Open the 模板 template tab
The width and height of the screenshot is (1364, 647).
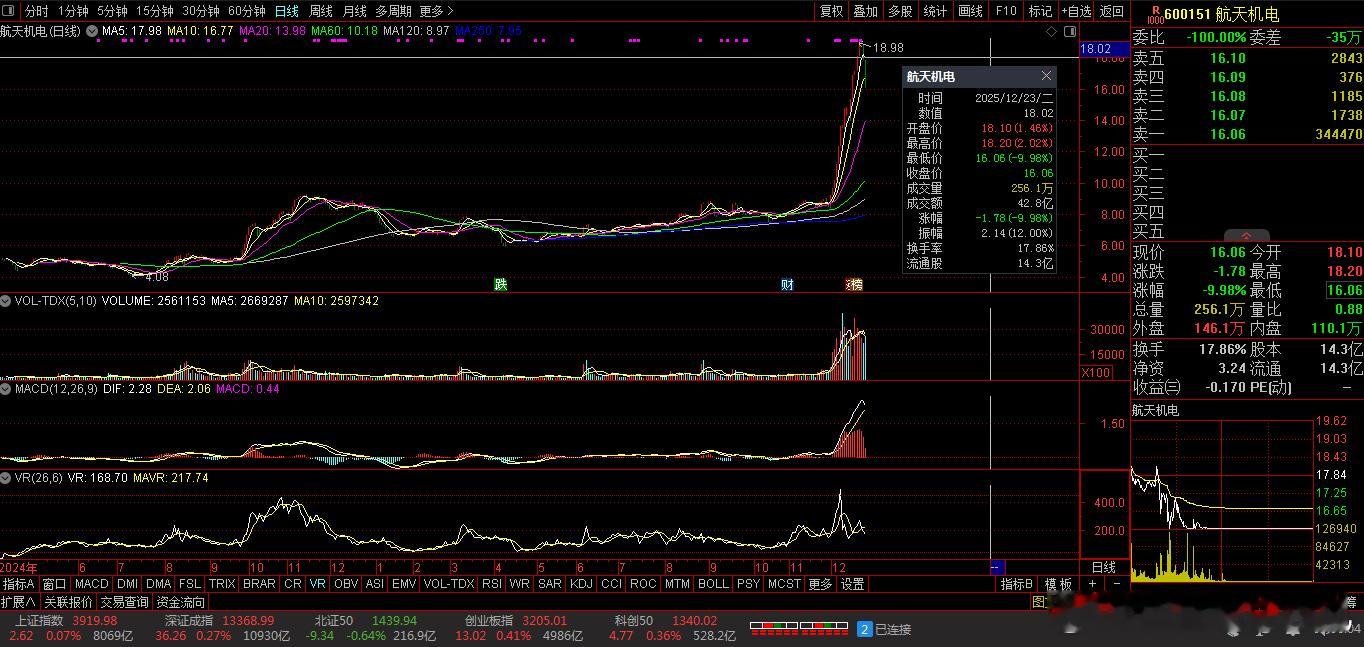1058,584
